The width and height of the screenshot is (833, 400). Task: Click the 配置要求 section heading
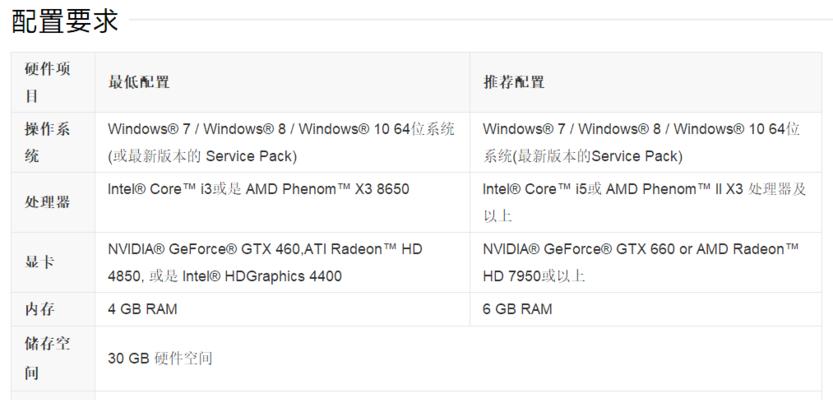[x=65, y=21]
